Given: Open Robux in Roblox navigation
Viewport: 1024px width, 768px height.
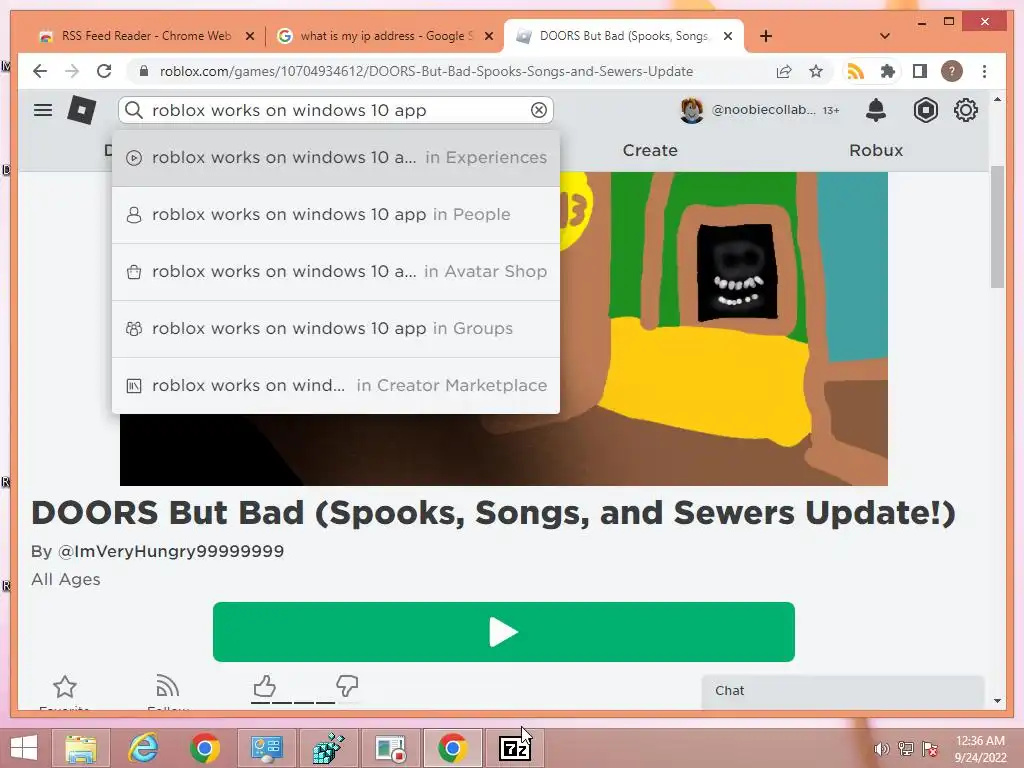Looking at the screenshot, I should tap(876, 150).
